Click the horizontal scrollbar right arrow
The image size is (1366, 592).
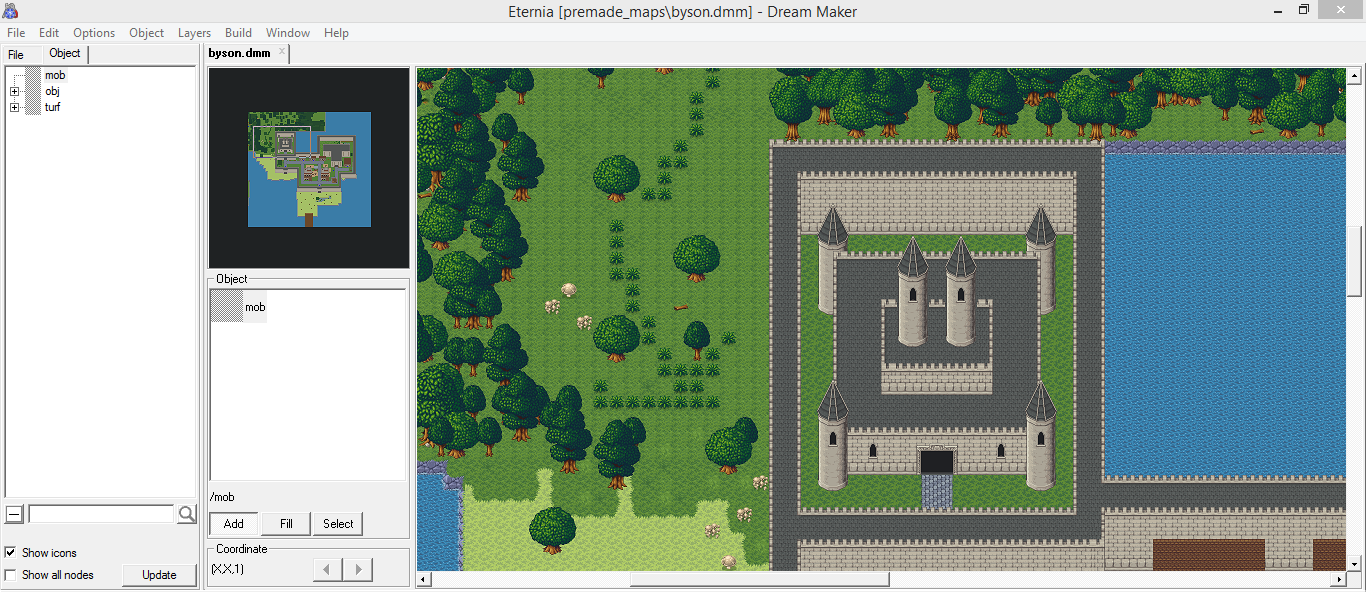pos(1339,579)
